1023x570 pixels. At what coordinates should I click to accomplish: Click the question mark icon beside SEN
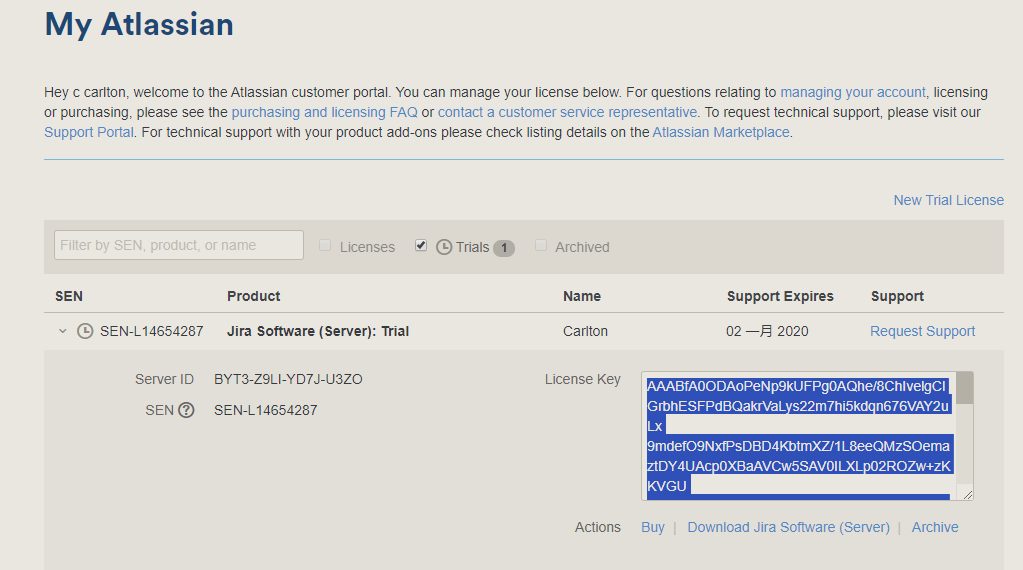(x=186, y=410)
